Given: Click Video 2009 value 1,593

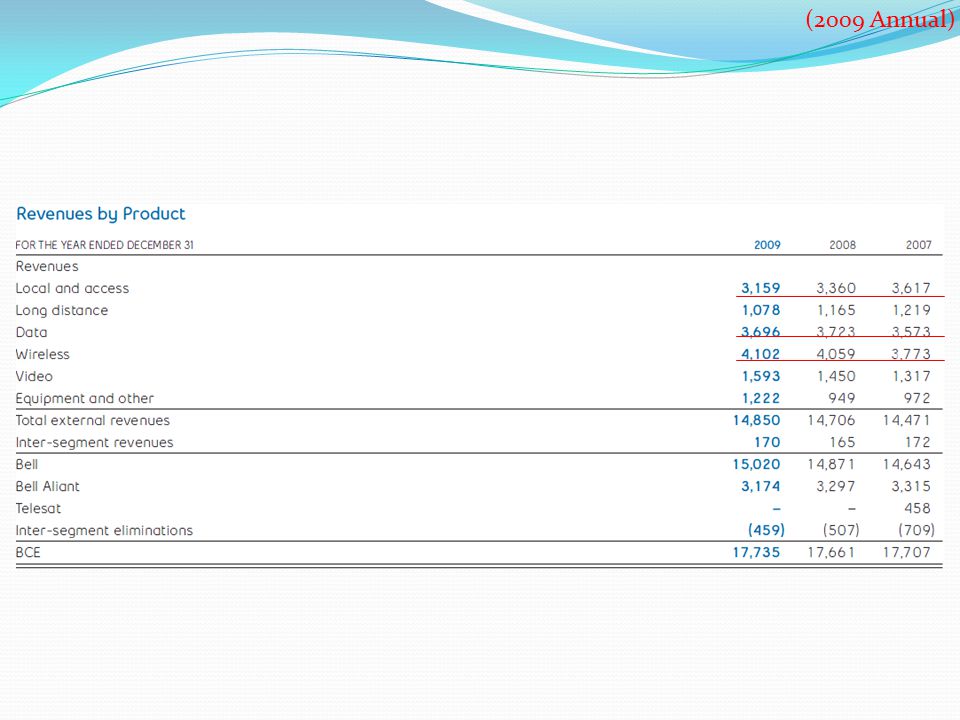Looking at the screenshot, I should tap(761, 377).
